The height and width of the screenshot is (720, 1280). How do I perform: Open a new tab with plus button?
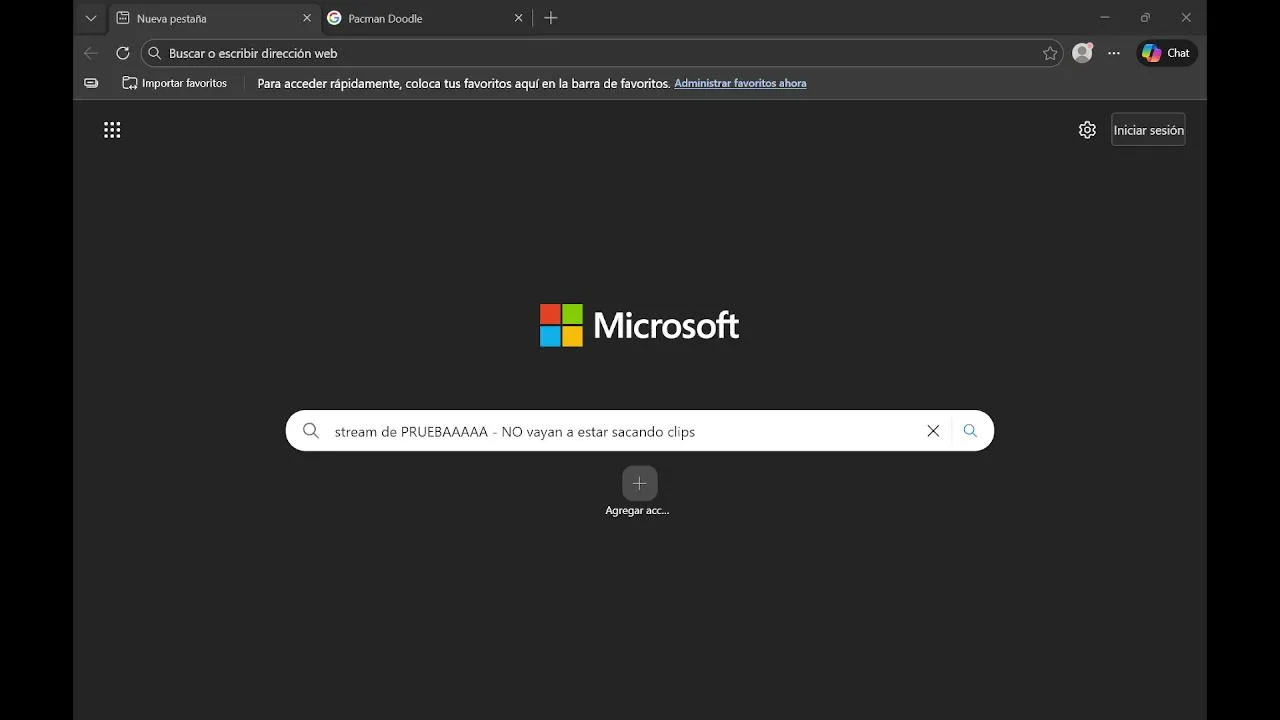[551, 18]
